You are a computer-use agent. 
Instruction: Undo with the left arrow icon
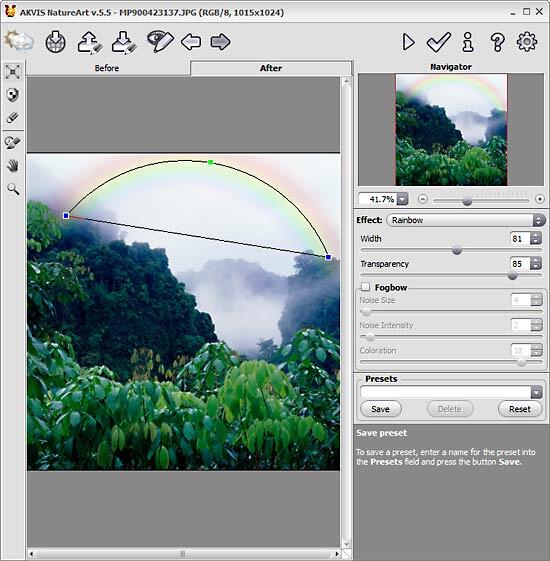191,42
